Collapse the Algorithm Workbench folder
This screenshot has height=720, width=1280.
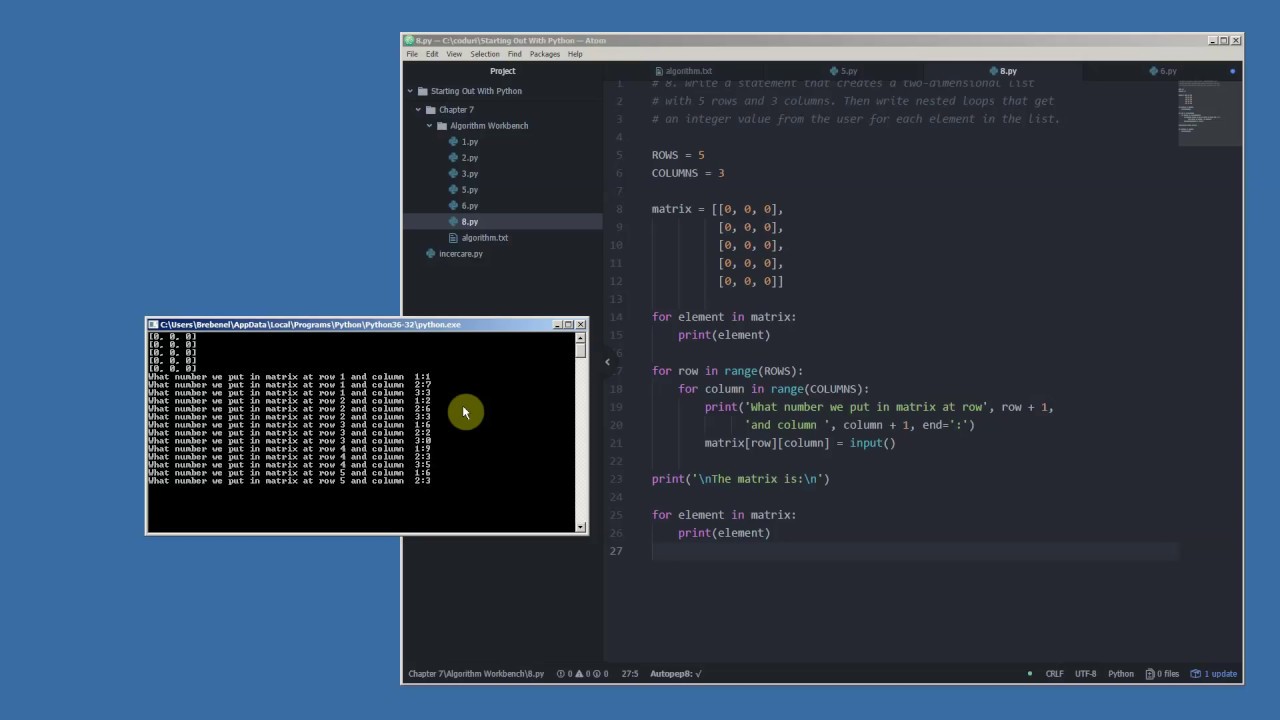point(429,126)
